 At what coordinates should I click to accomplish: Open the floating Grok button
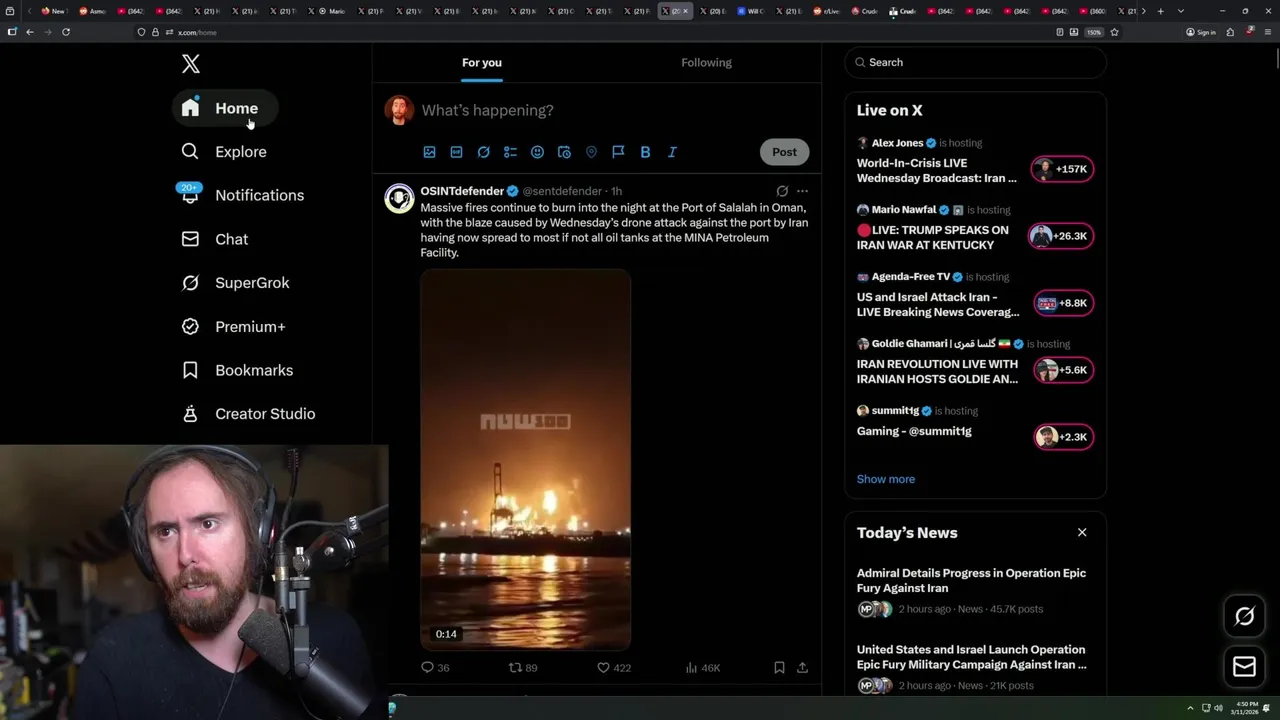[1244, 617]
